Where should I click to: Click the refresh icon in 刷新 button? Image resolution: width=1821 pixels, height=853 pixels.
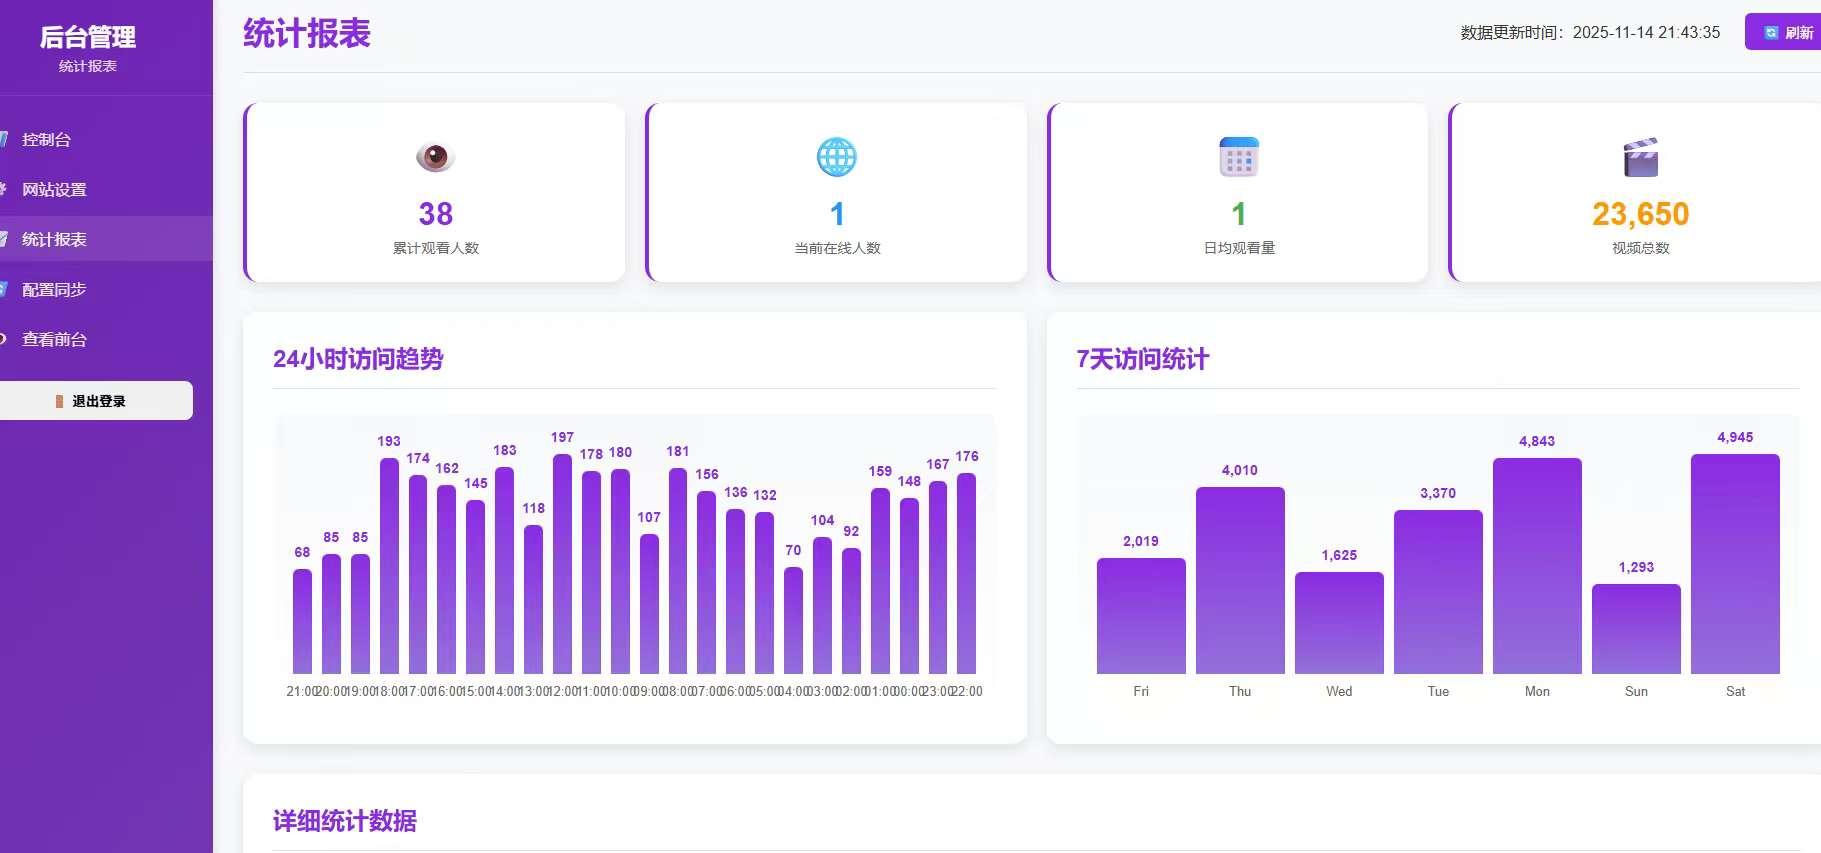(x=1771, y=33)
